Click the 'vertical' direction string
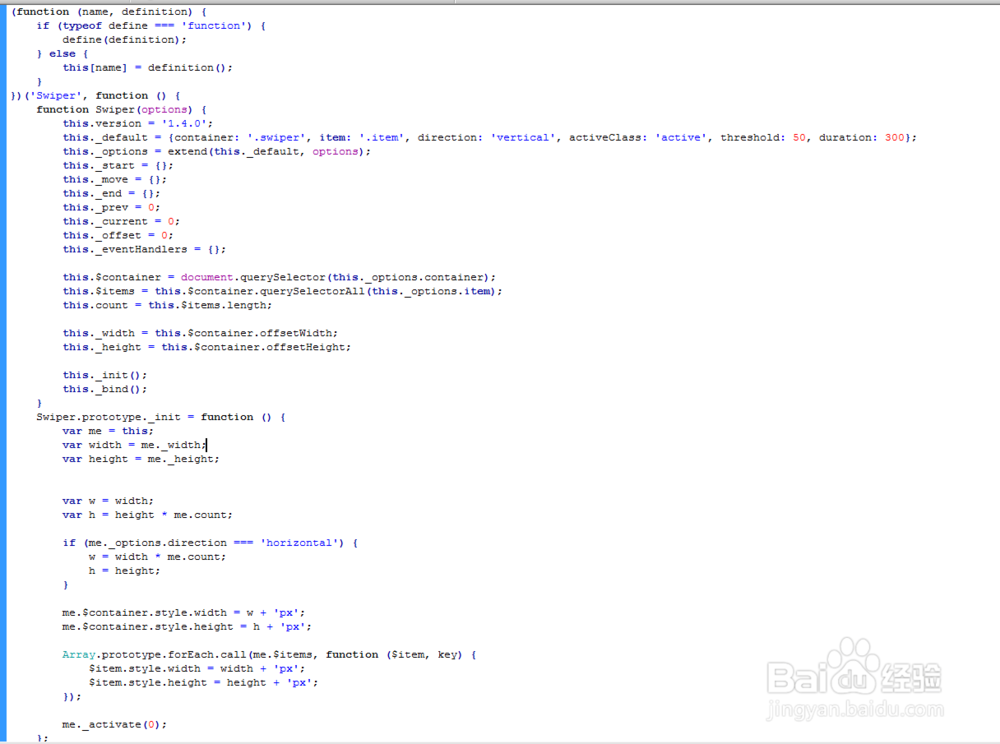Screen dimensions: 1000x744 [522, 138]
